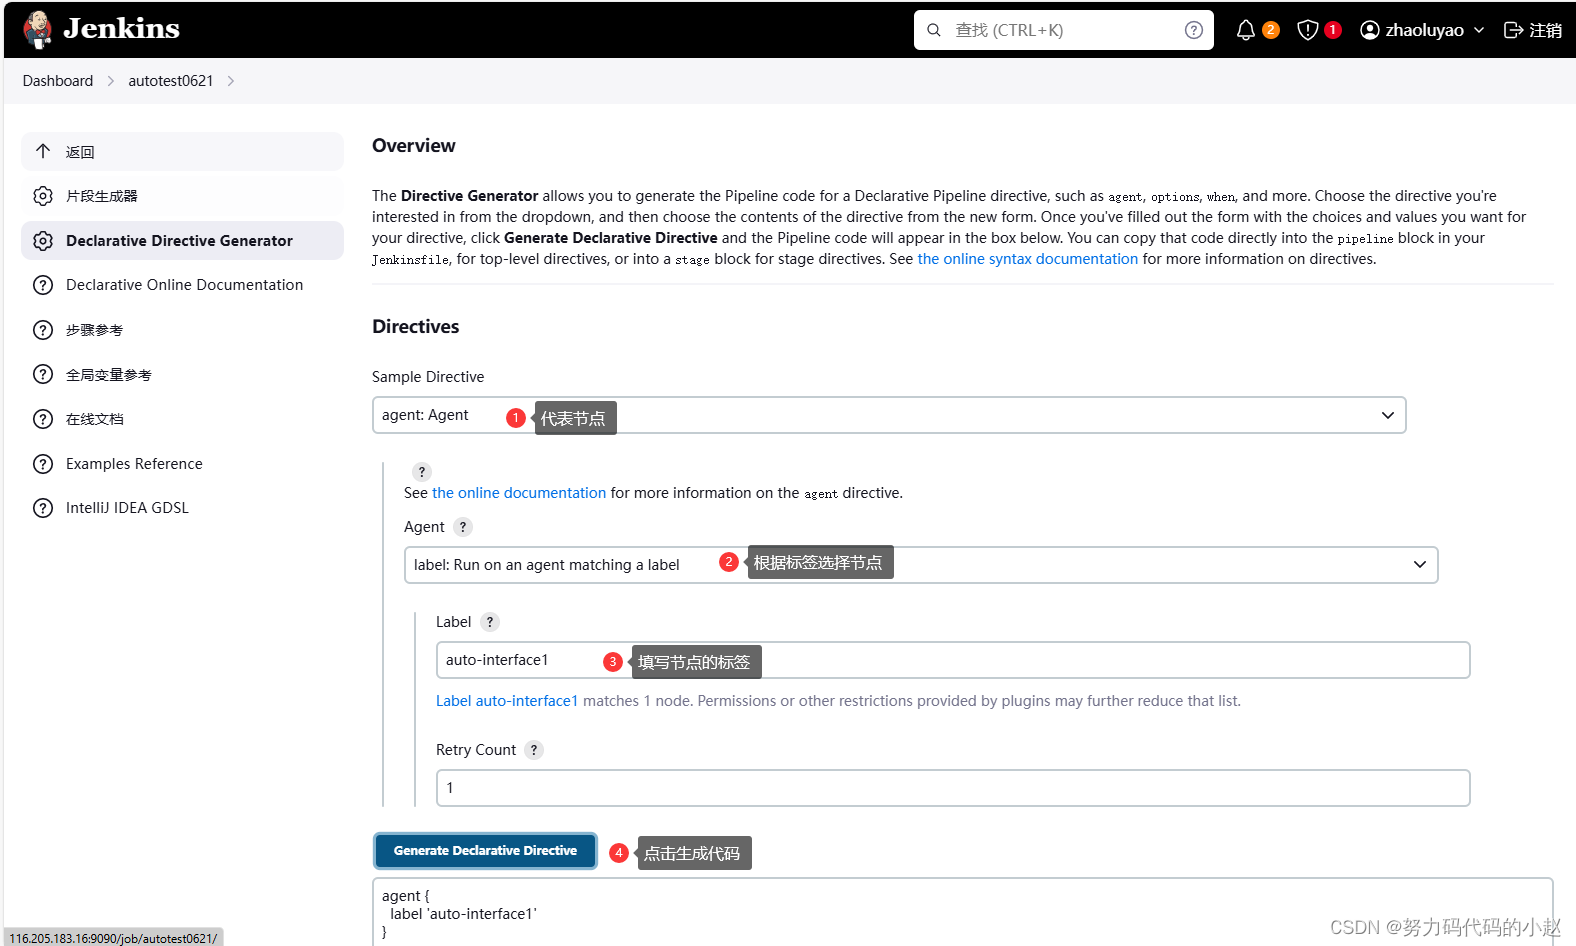The width and height of the screenshot is (1576, 946).
Task: Click help icon beside Examples Reference
Action: coord(43,464)
